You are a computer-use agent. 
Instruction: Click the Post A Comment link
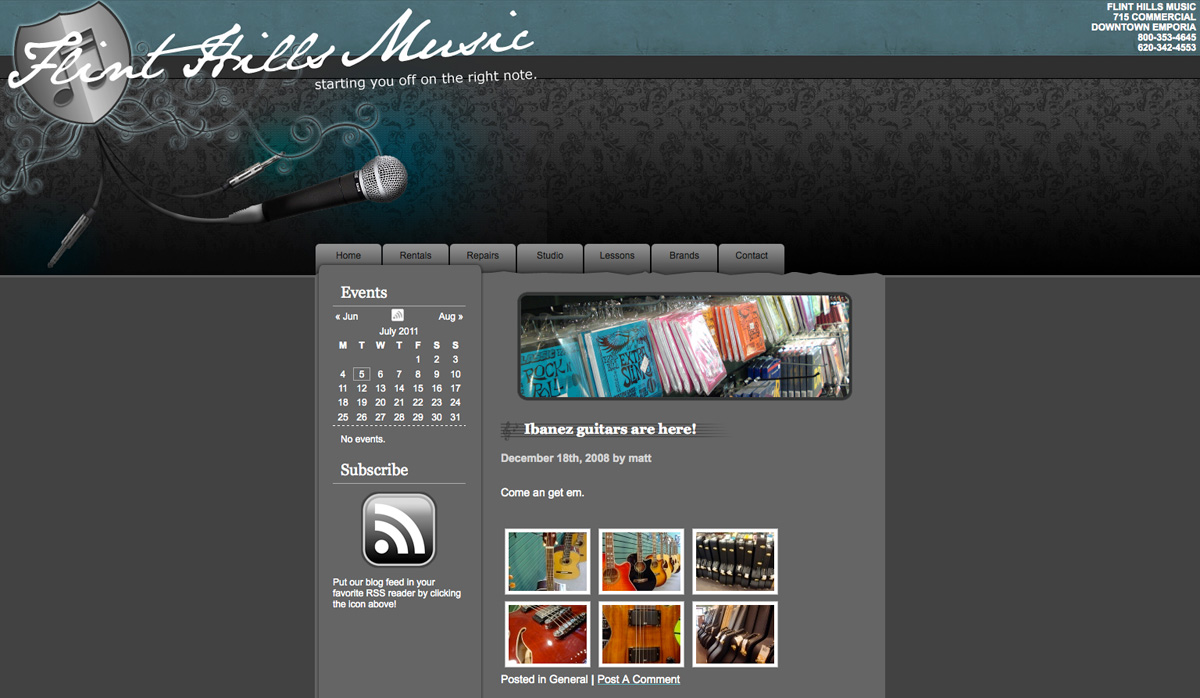coord(638,680)
